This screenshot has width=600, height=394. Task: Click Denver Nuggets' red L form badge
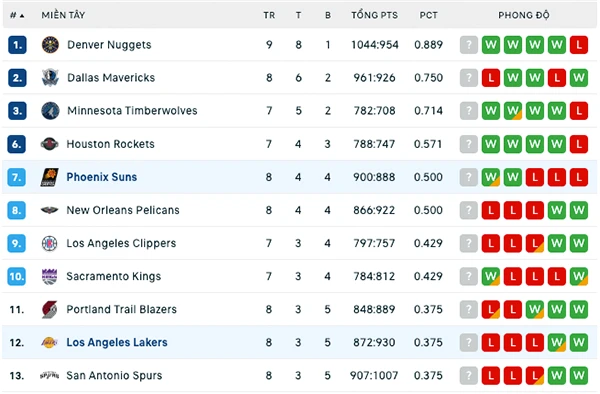coord(579,45)
